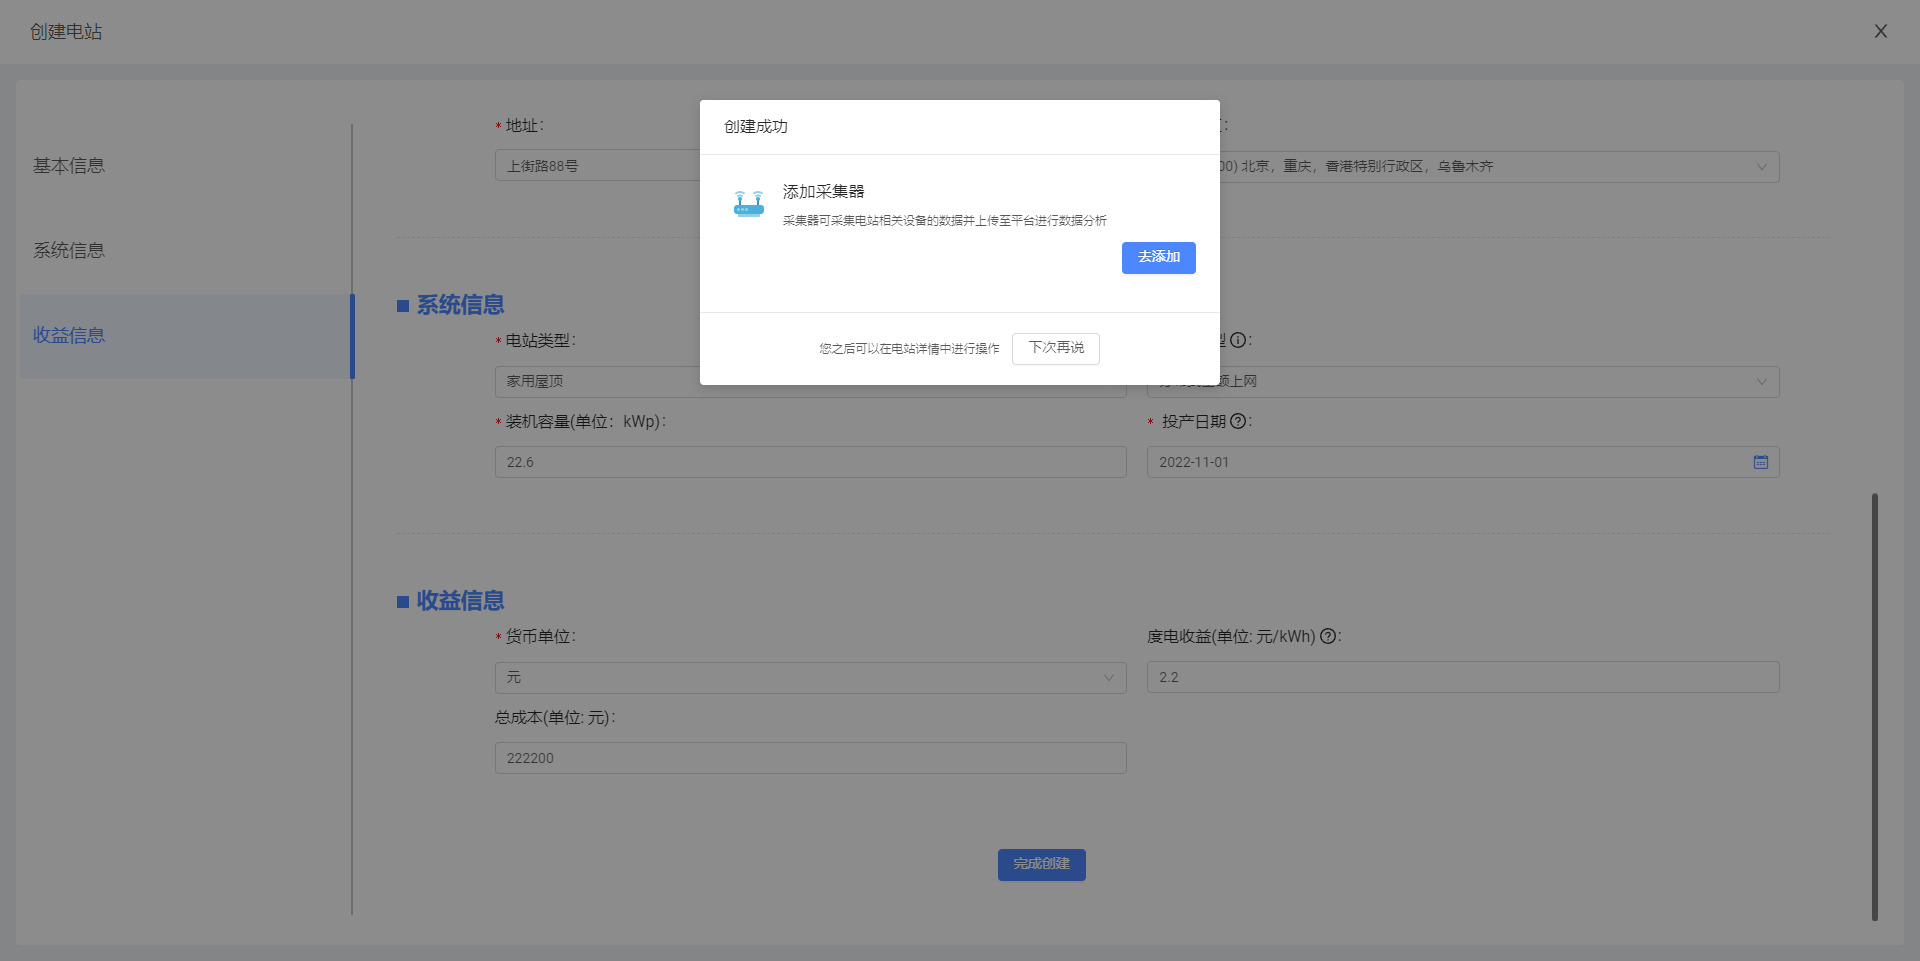Switch to 系统信息 sidebar tab
Image resolution: width=1920 pixels, height=961 pixels.
pos(69,251)
